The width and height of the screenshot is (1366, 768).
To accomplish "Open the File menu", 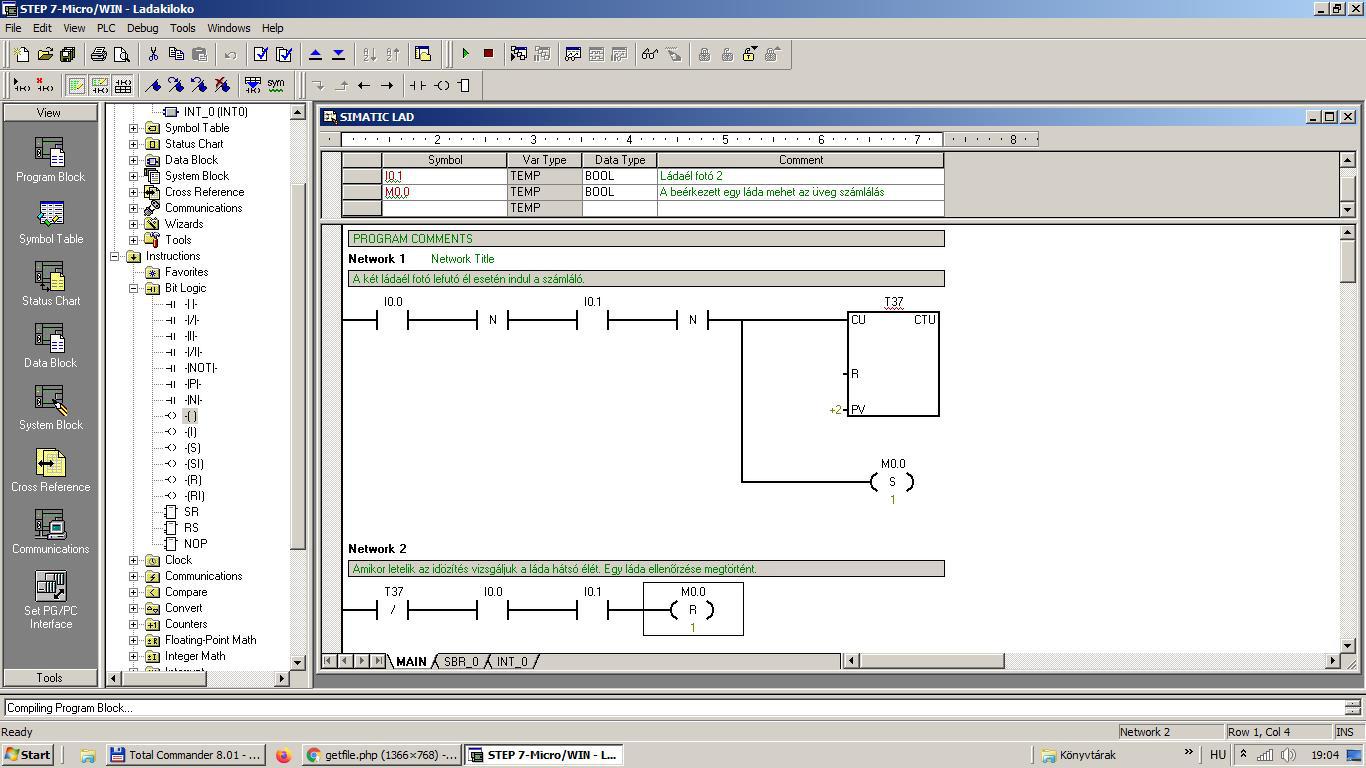I will click(13, 28).
